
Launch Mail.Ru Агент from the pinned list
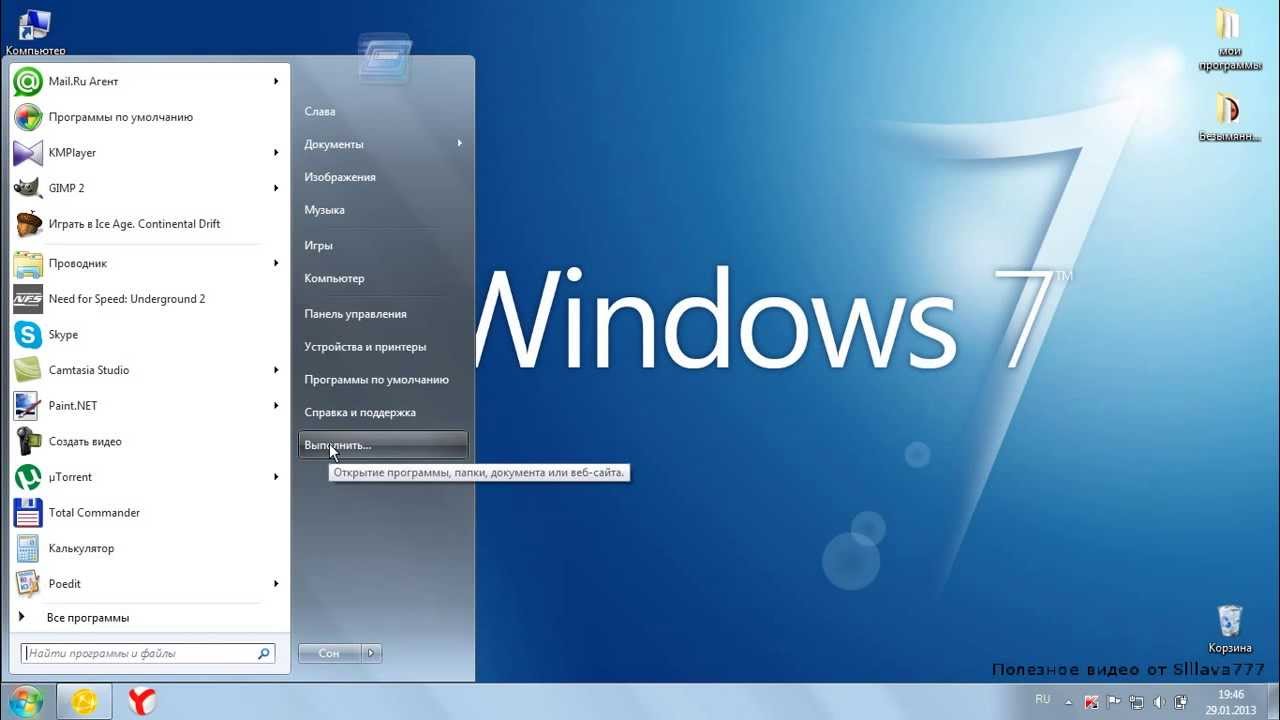pyautogui.click(x=148, y=81)
